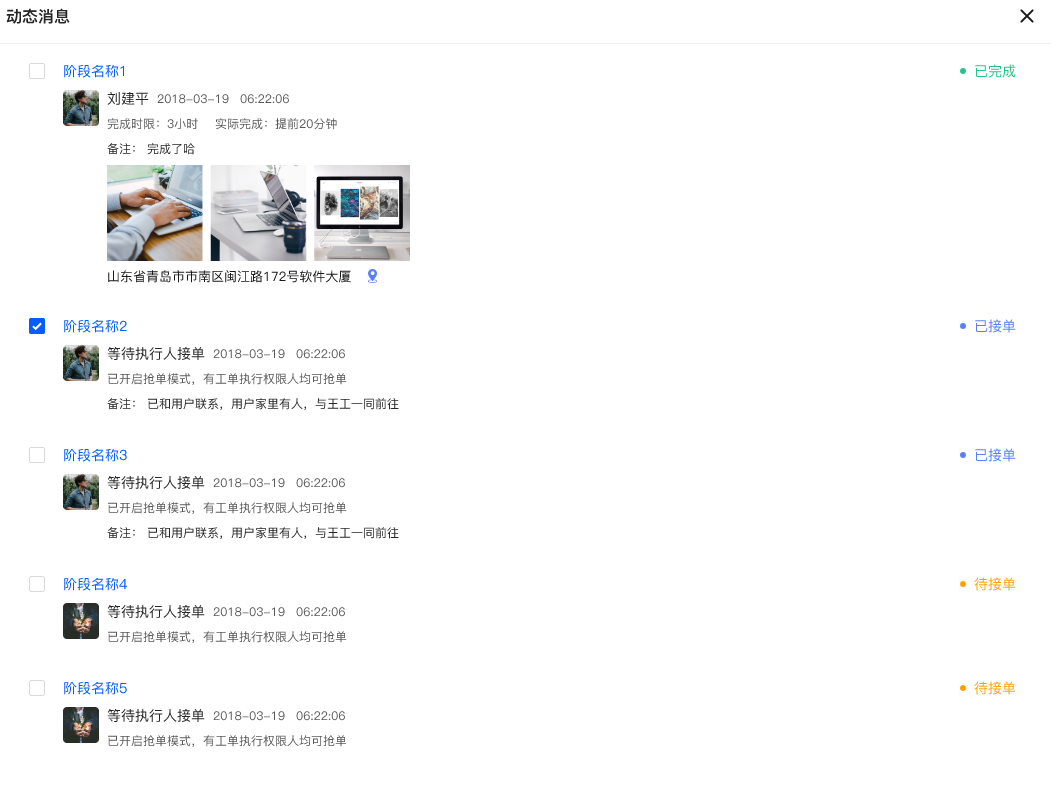Click the 备注 note under 阶段名称3

coord(253,533)
